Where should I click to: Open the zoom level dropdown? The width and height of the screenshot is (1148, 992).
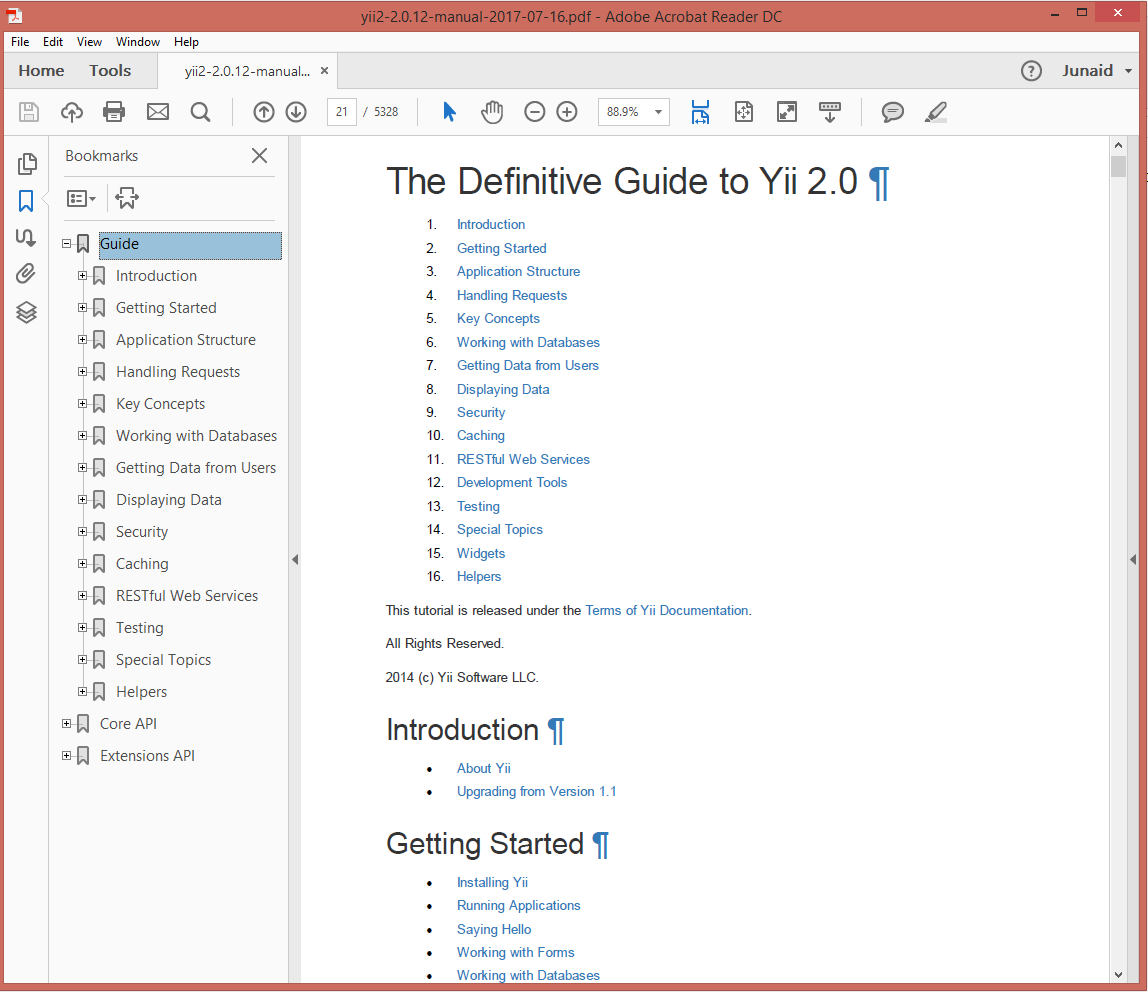pyautogui.click(x=658, y=112)
